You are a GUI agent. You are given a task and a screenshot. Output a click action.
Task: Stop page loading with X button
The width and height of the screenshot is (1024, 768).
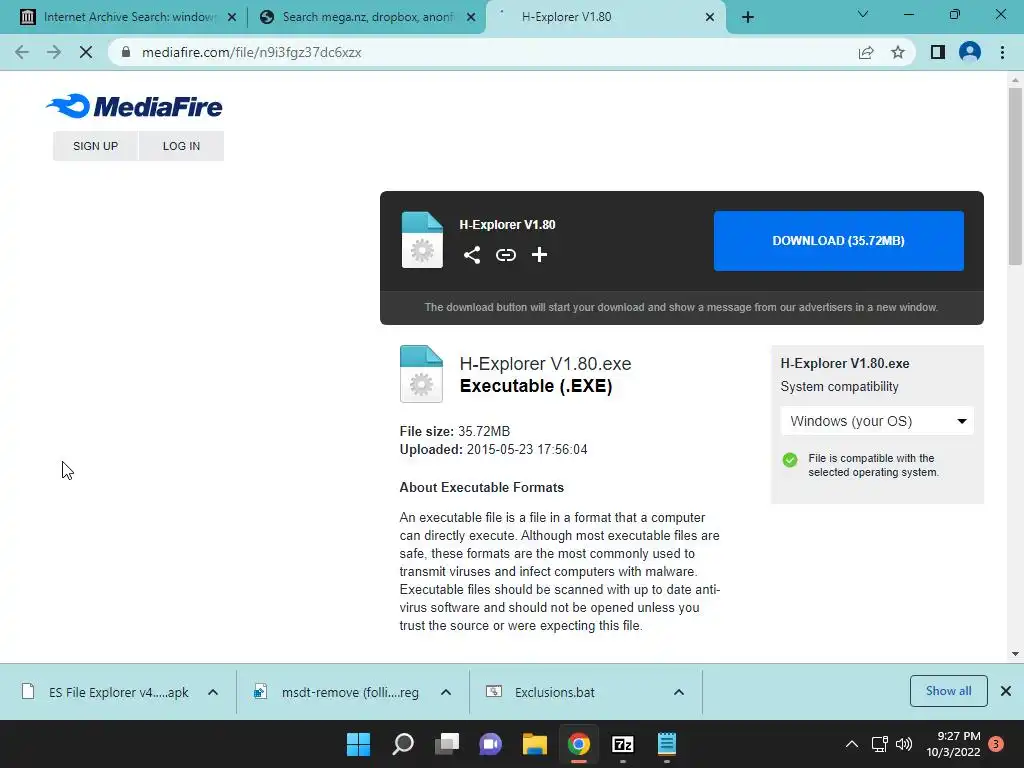[x=86, y=52]
